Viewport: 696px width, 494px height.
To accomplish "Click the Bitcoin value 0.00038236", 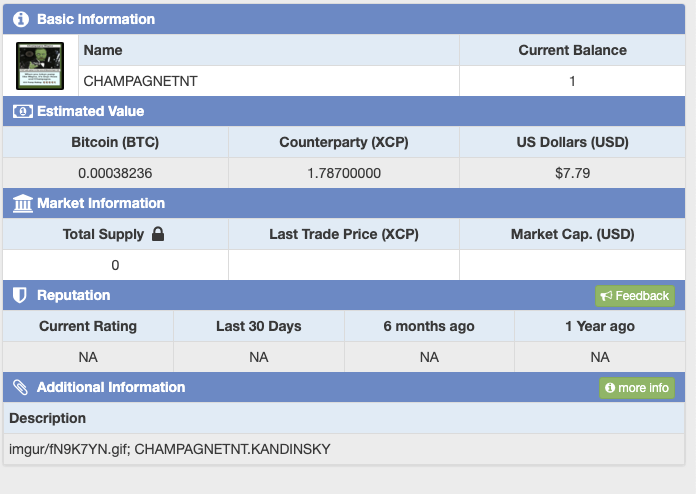I will (115, 173).
